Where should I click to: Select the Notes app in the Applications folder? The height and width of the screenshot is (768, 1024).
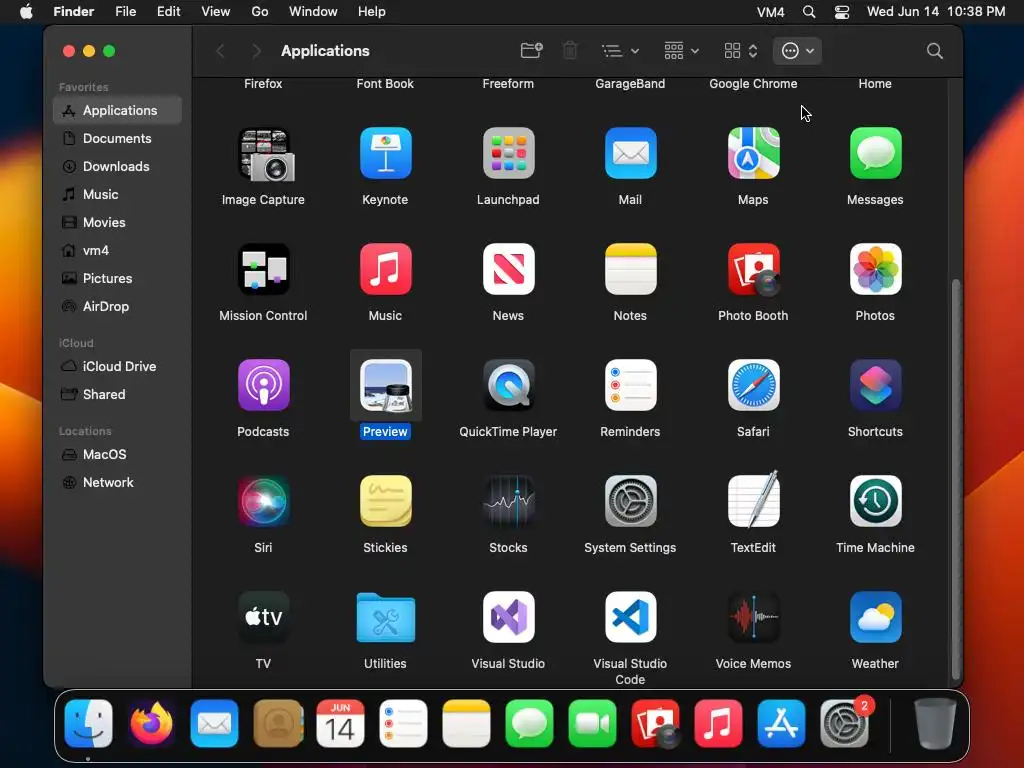(x=630, y=270)
